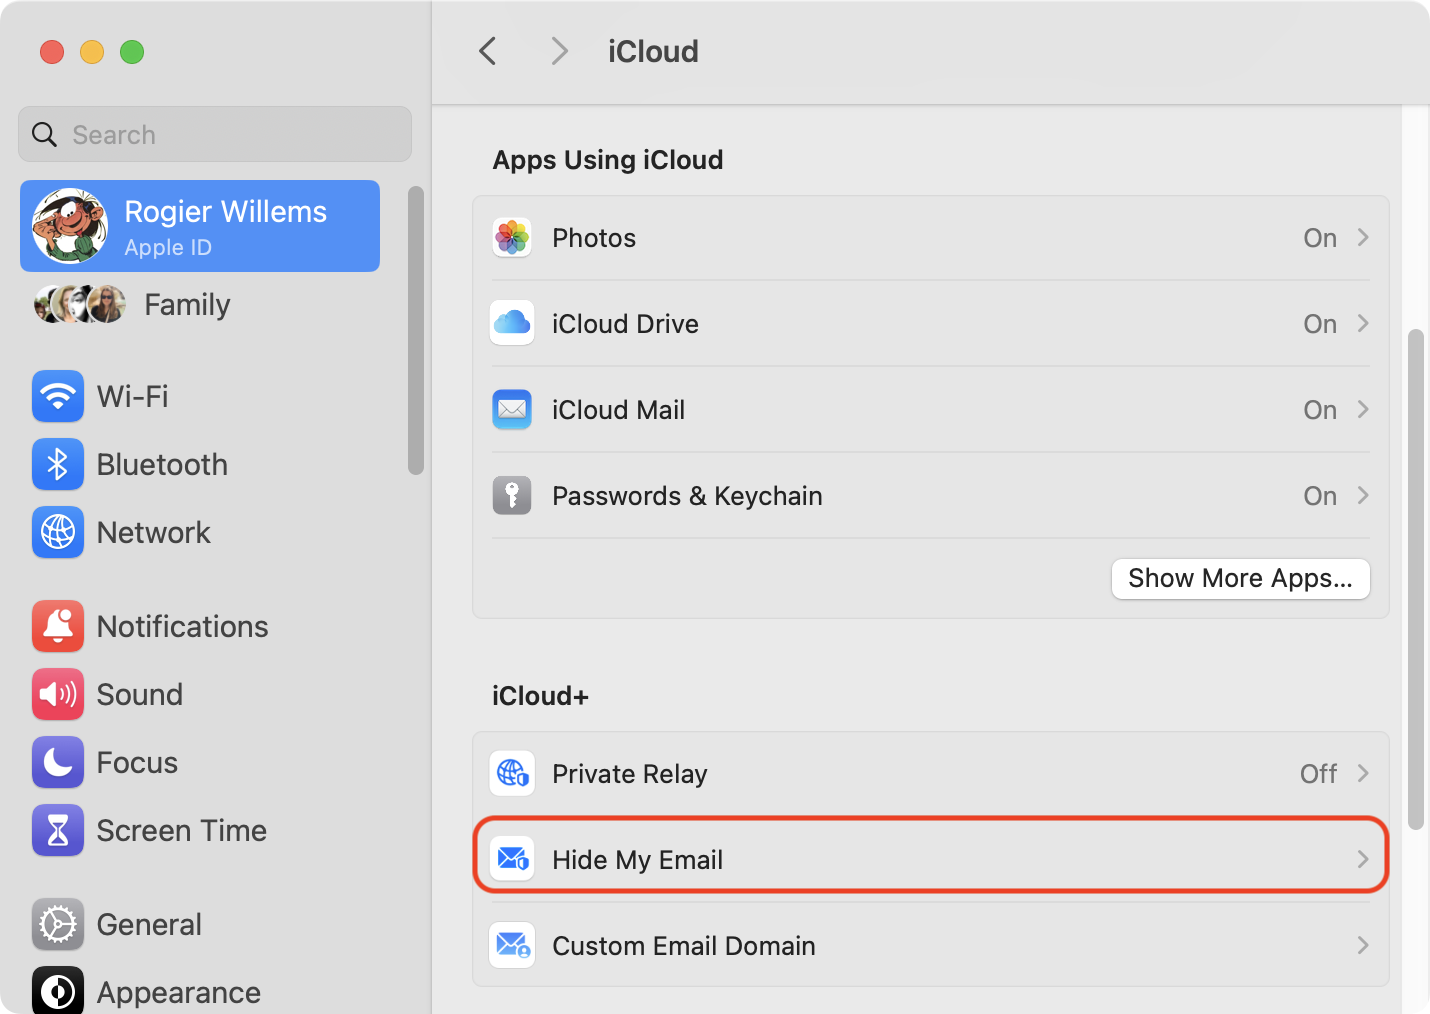The height and width of the screenshot is (1014, 1430).
Task: Click the On status of Photos
Action: 1320,238
